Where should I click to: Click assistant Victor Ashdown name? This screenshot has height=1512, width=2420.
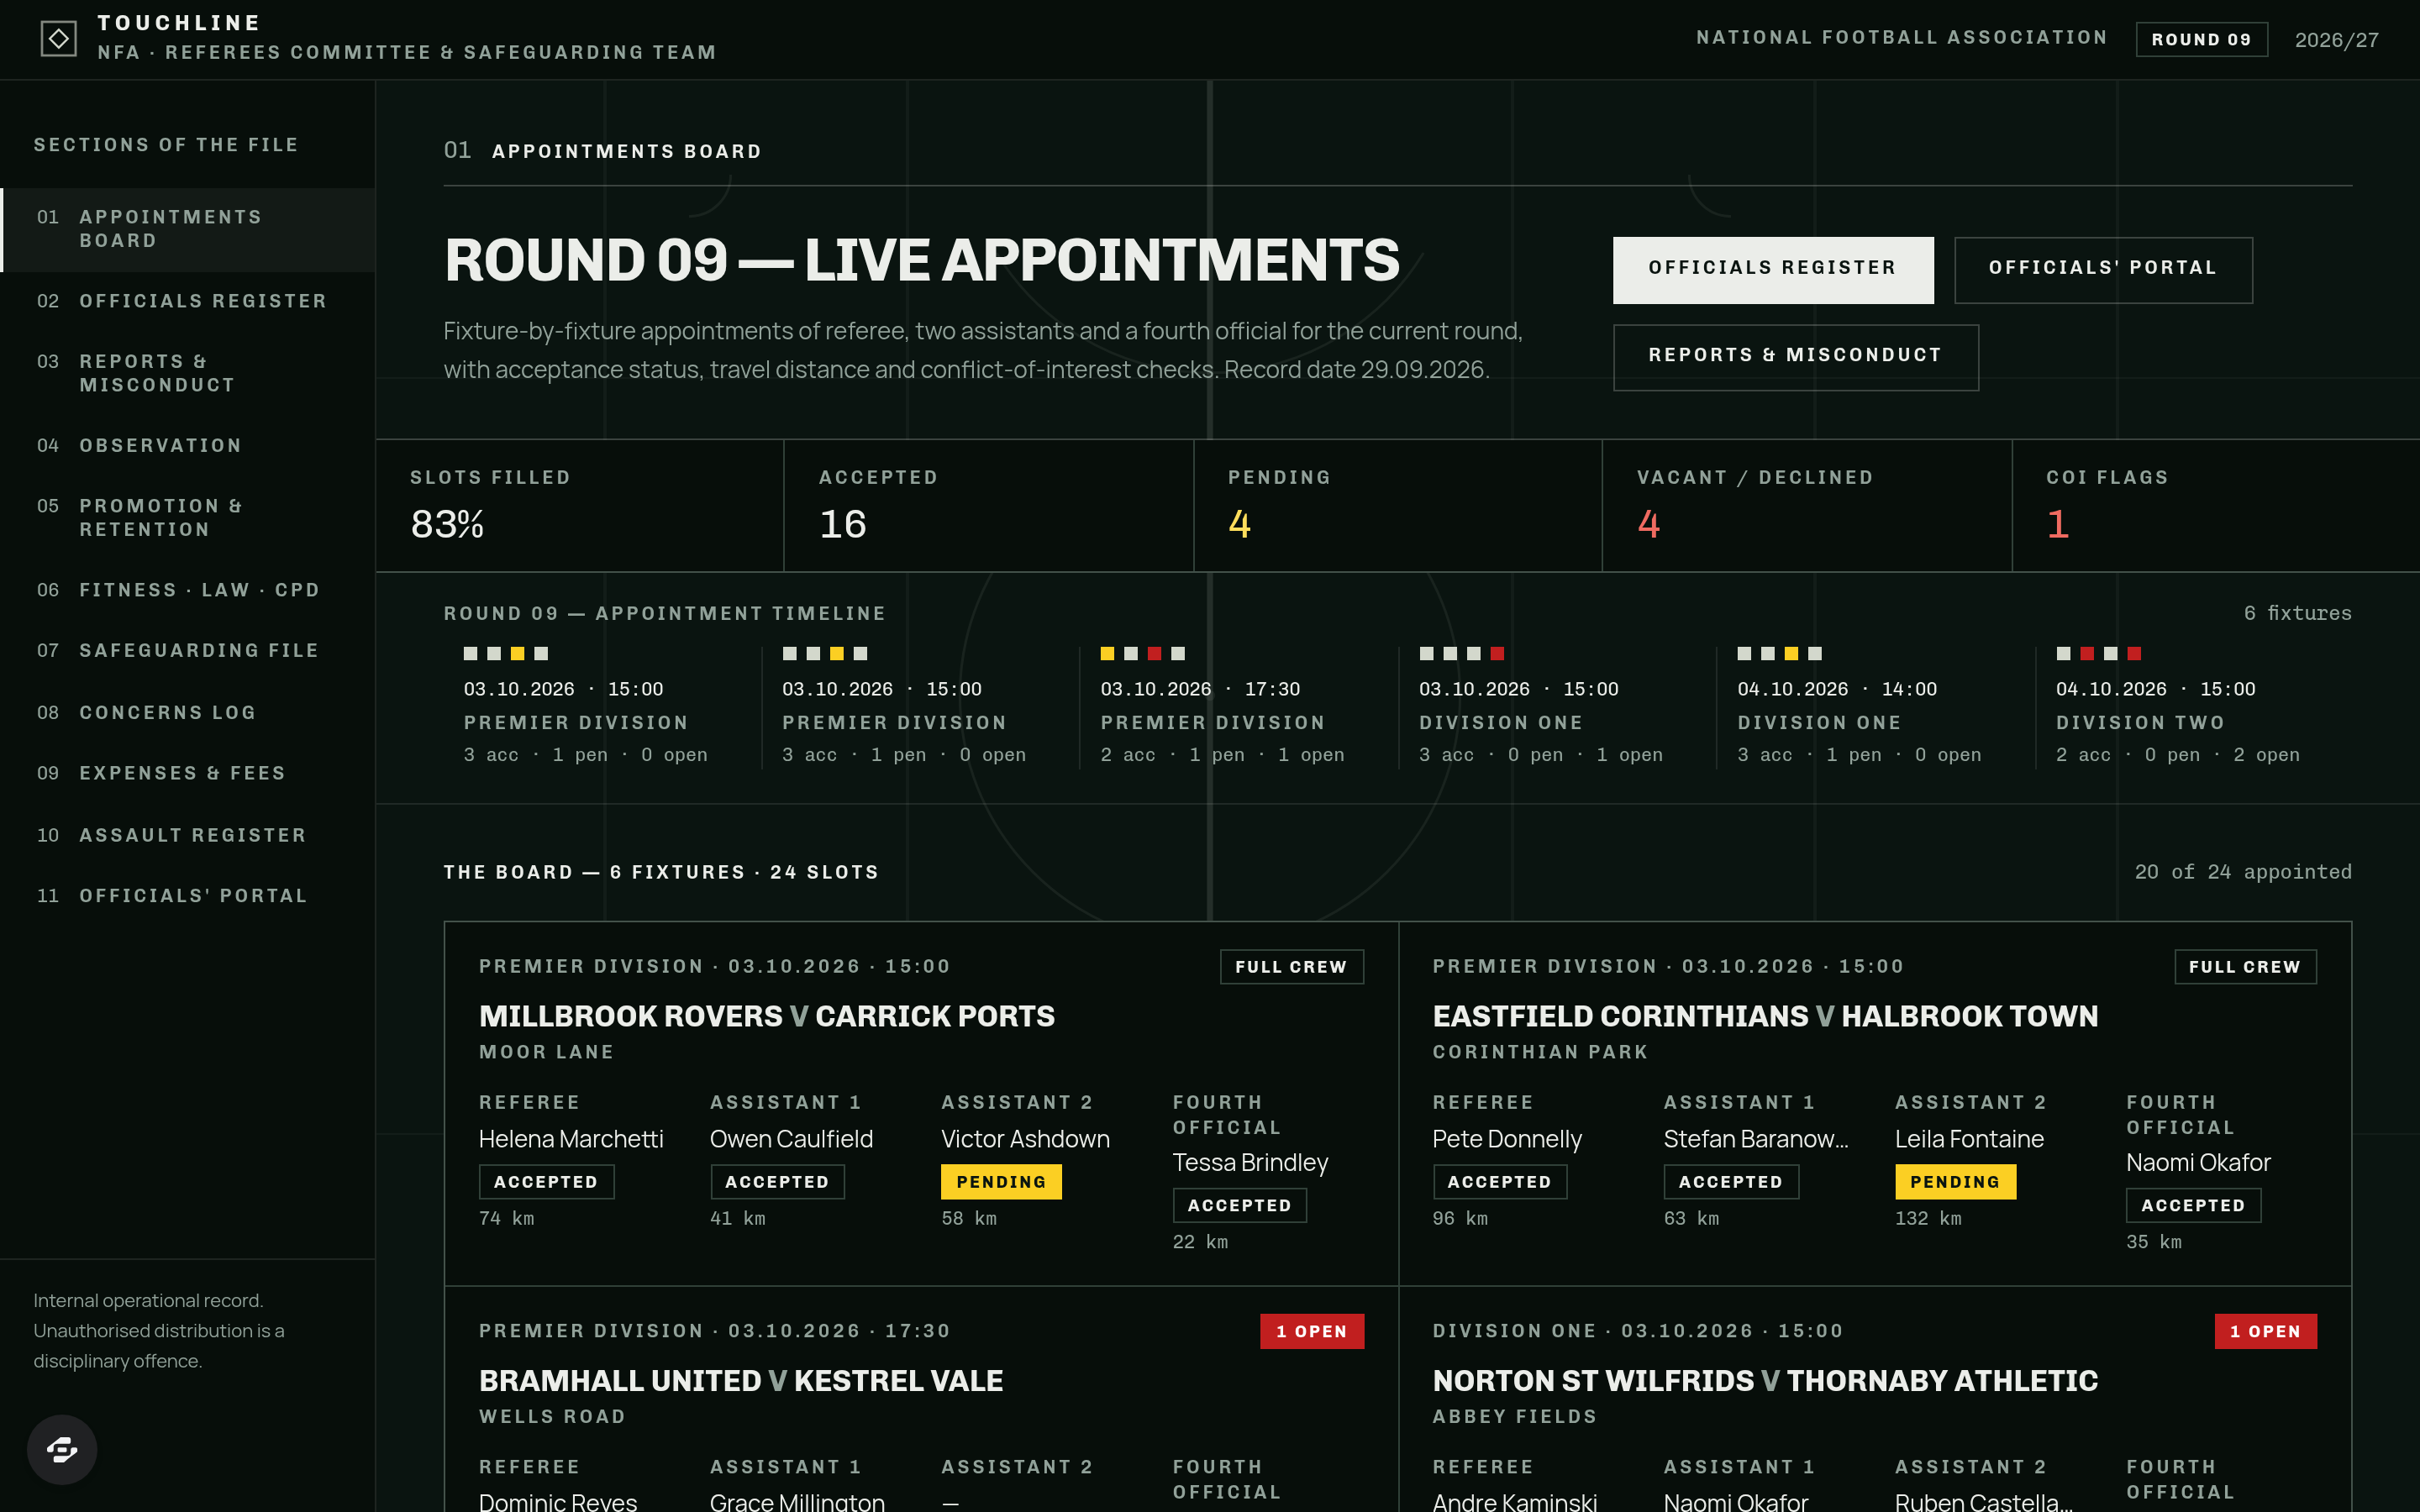click(x=1025, y=1139)
